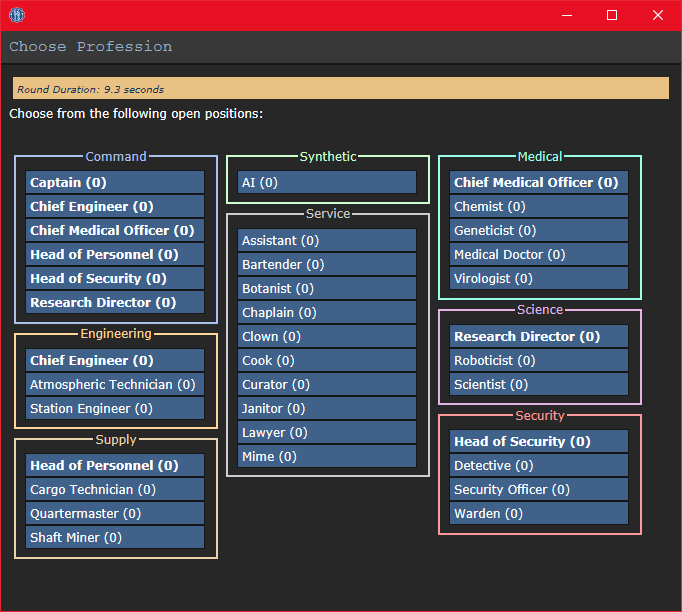Viewport: 682px width, 612px height.
Task: Pick the Roboticist job
Action: click(x=539, y=360)
